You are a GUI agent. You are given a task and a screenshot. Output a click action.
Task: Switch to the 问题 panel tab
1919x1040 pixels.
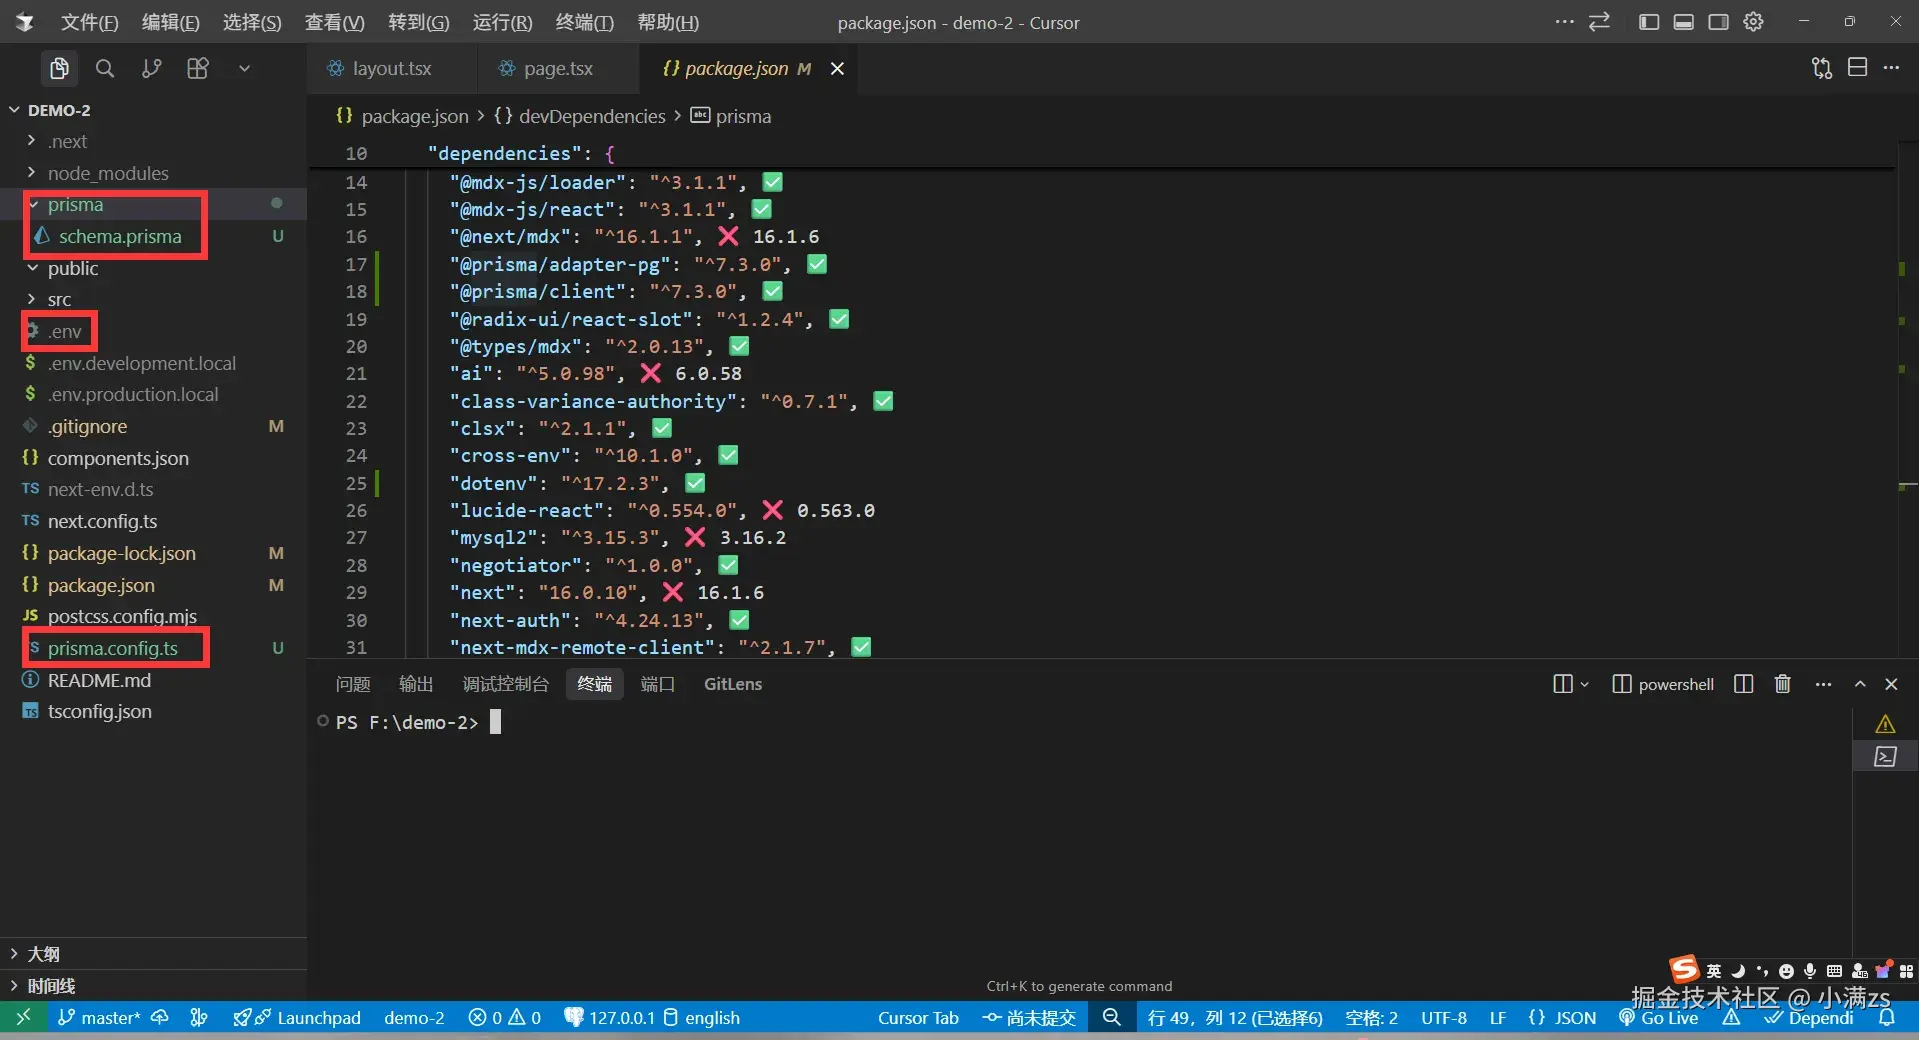click(x=353, y=684)
